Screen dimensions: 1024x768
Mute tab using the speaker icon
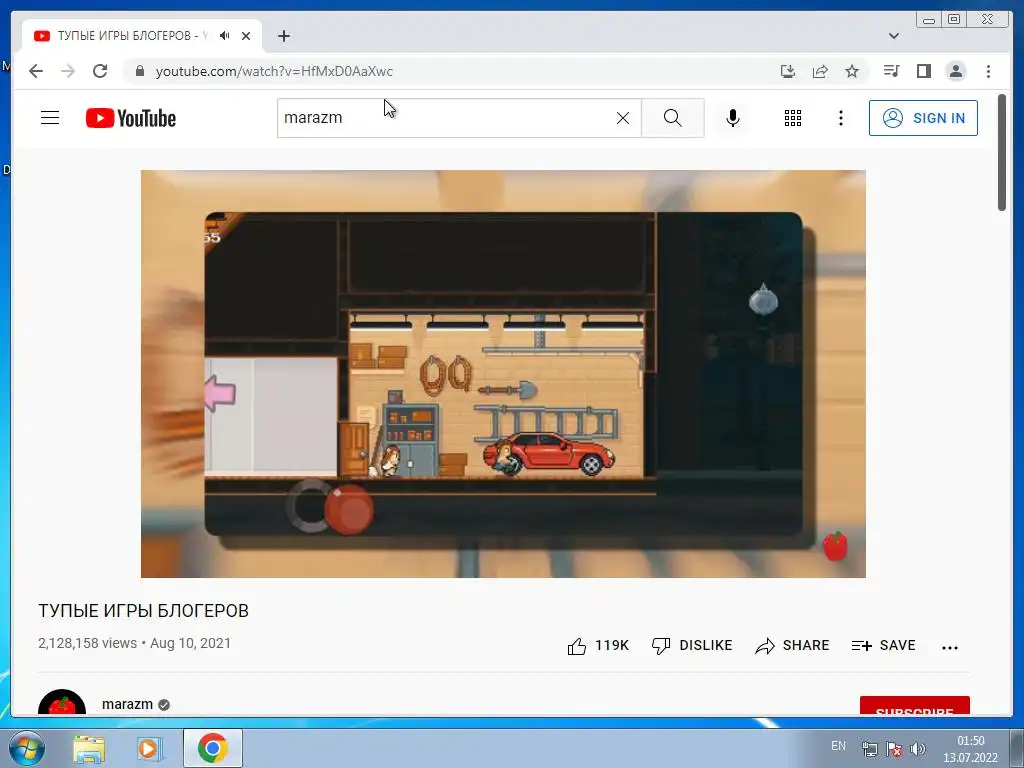pos(225,36)
